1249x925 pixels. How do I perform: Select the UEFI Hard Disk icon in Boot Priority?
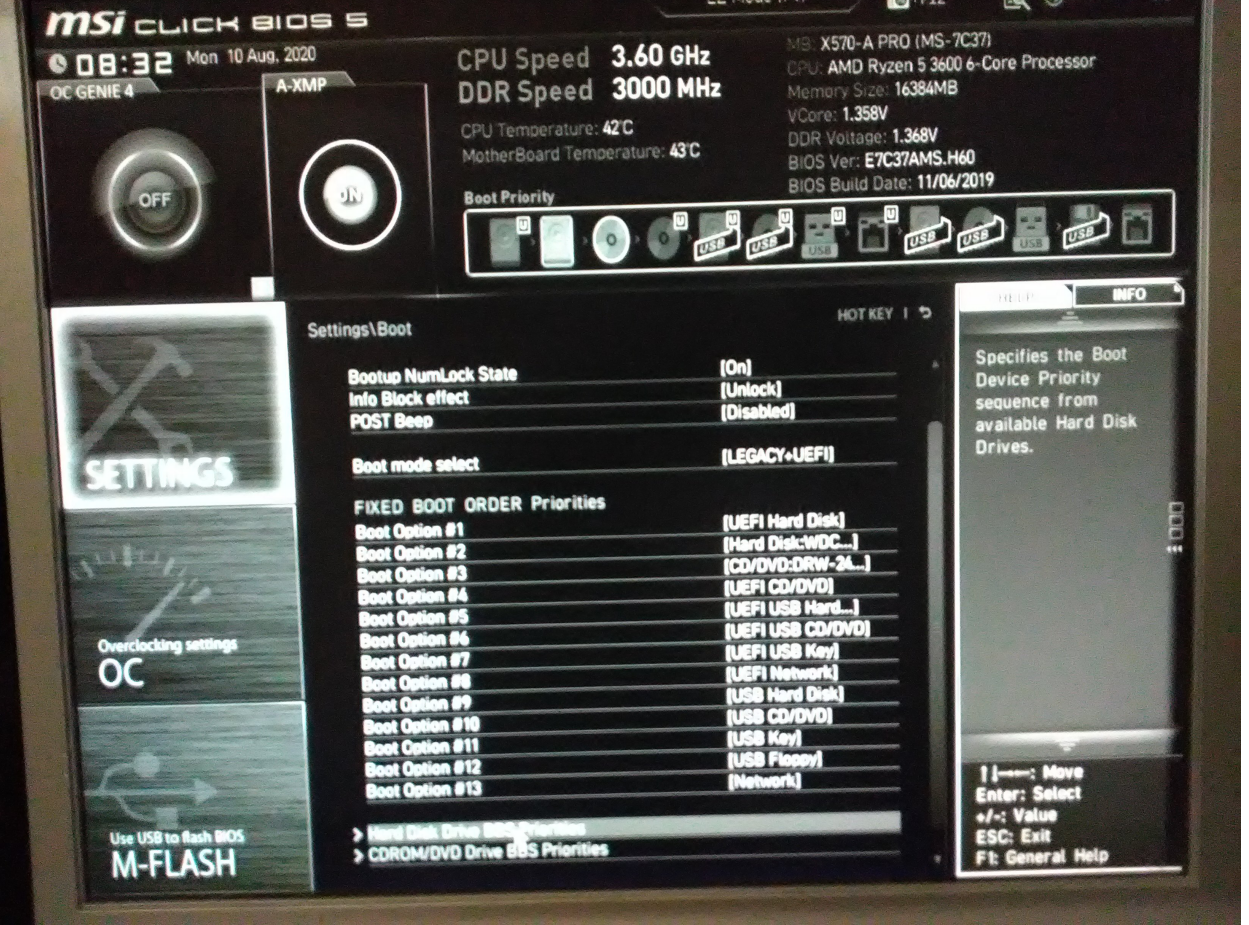507,241
